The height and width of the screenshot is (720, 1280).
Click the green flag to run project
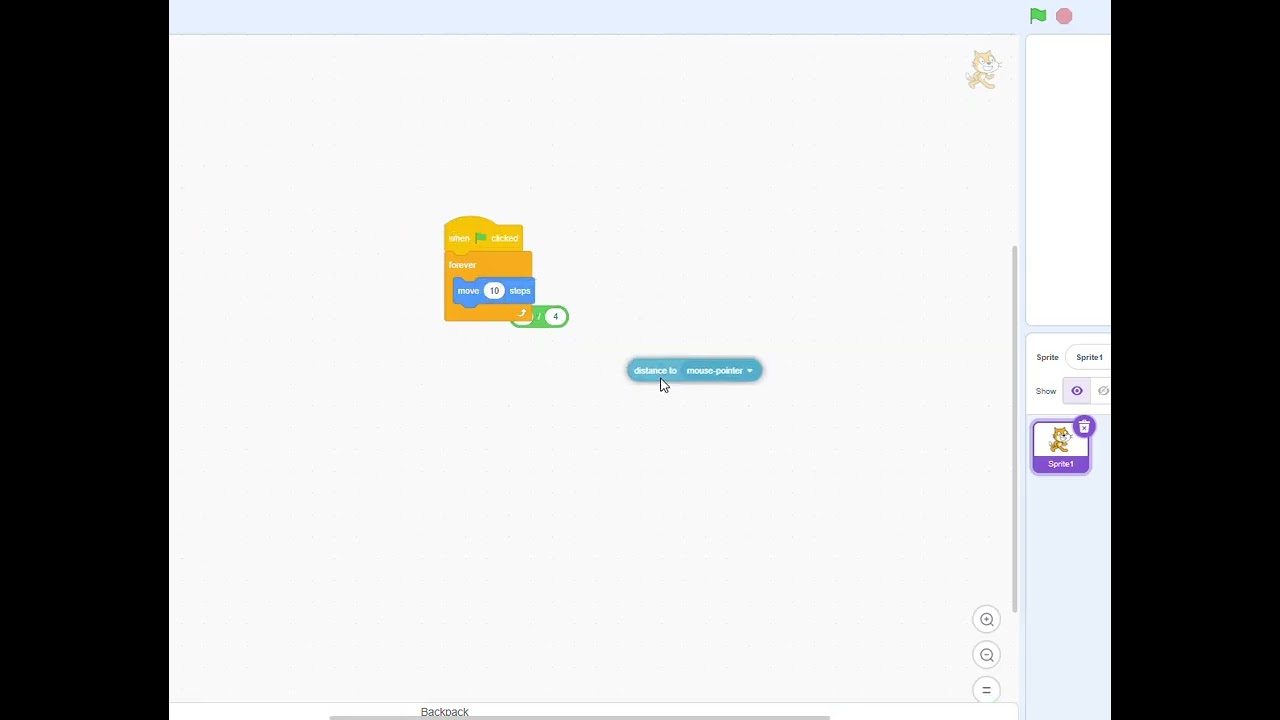[1038, 16]
